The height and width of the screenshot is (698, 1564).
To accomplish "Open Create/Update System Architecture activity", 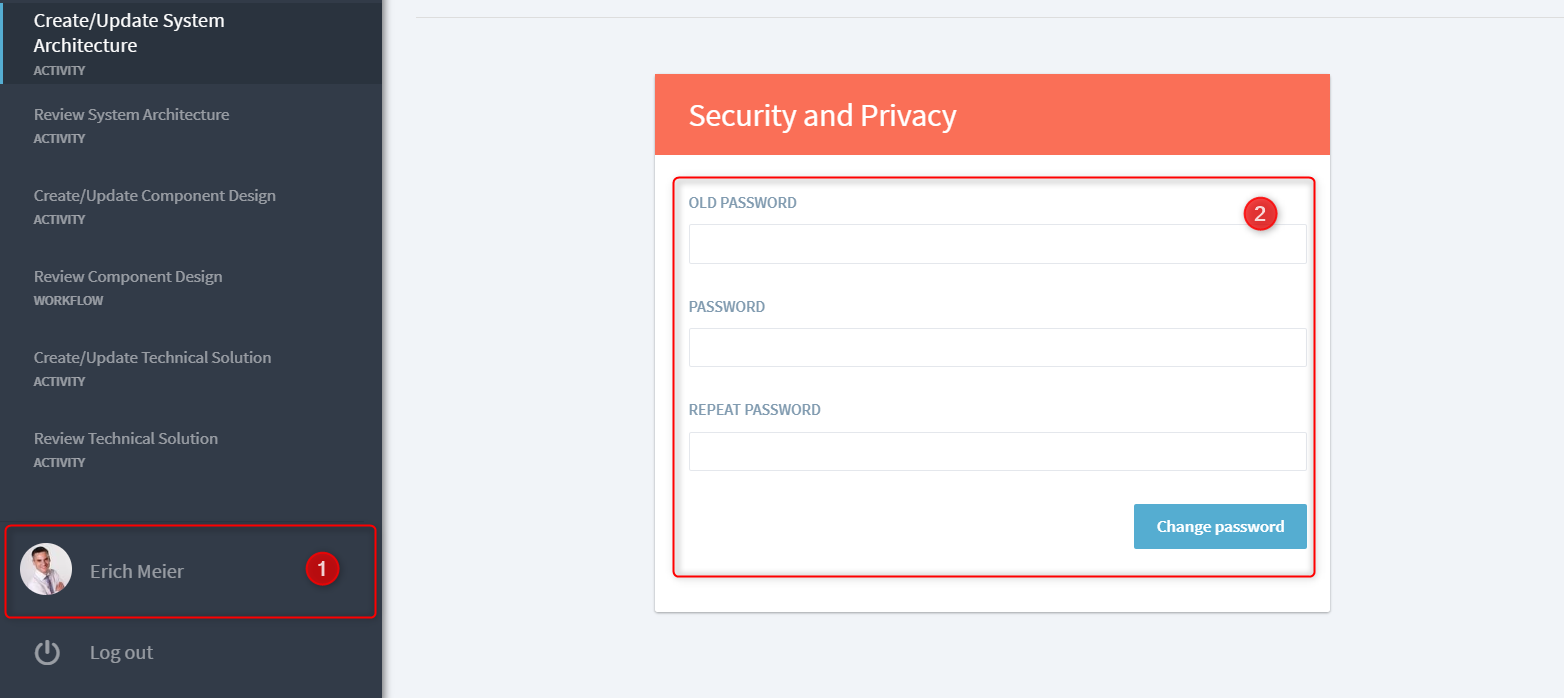I will (x=129, y=34).
